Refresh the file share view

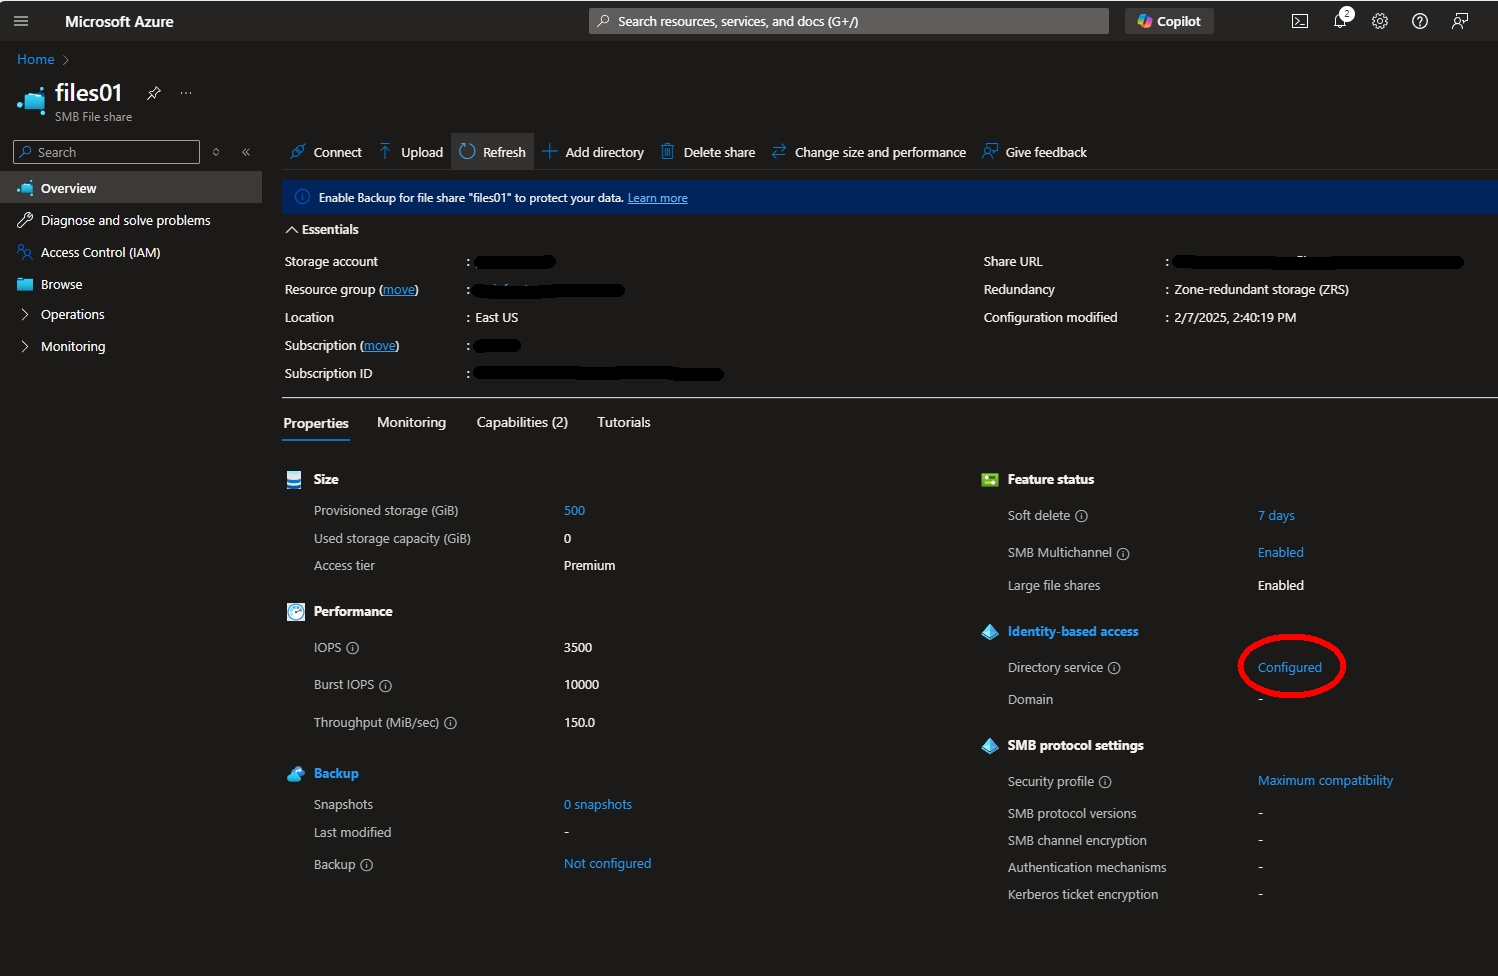pos(492,152)
